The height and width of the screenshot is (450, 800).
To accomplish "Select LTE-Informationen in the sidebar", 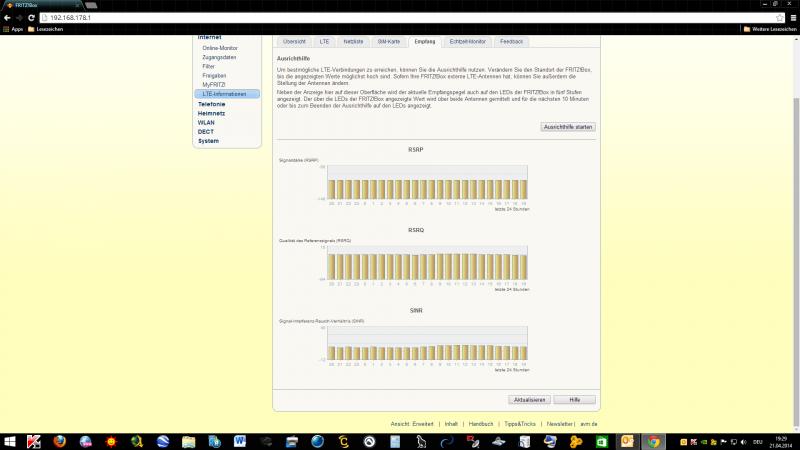I will [227, 94].
